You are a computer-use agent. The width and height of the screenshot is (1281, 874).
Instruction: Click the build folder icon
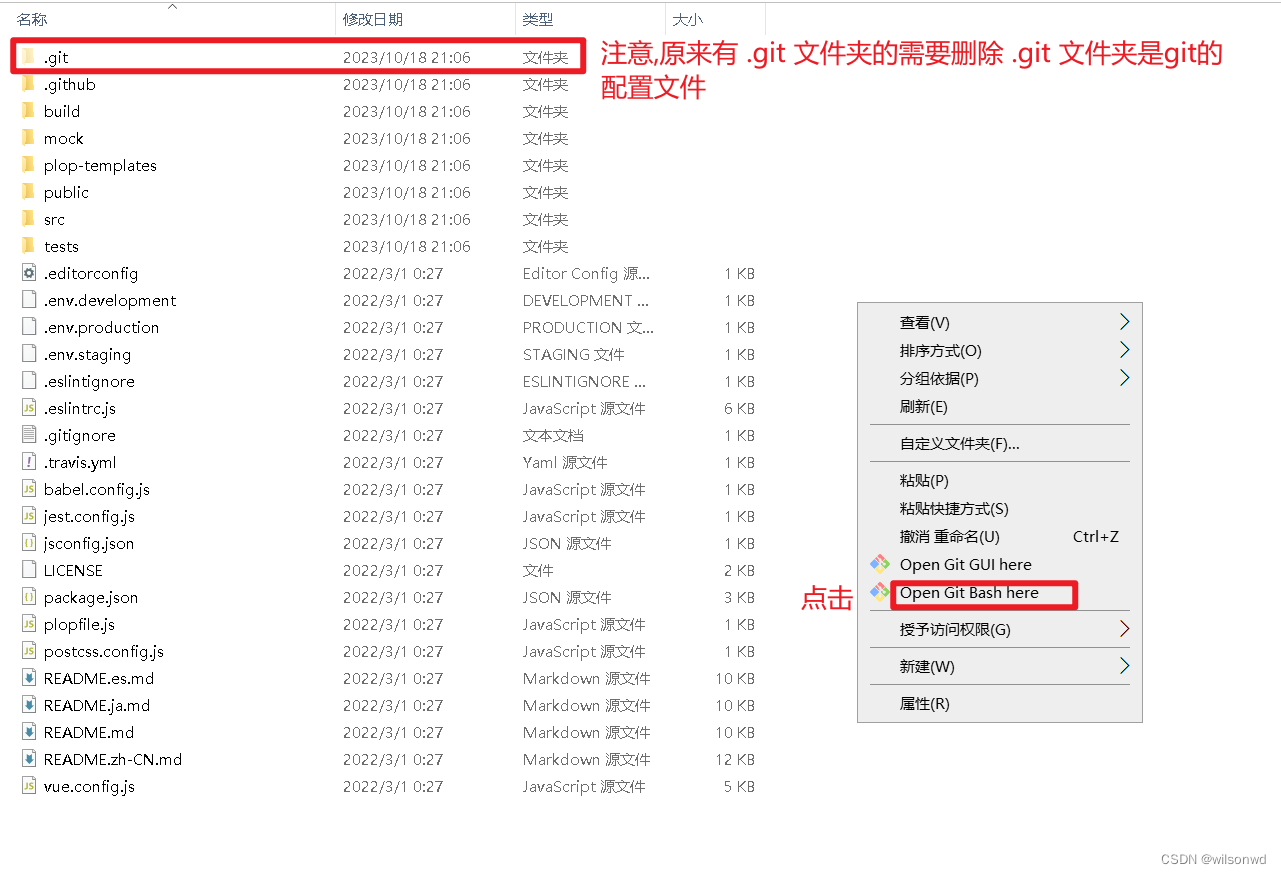(x=28, y=111)
